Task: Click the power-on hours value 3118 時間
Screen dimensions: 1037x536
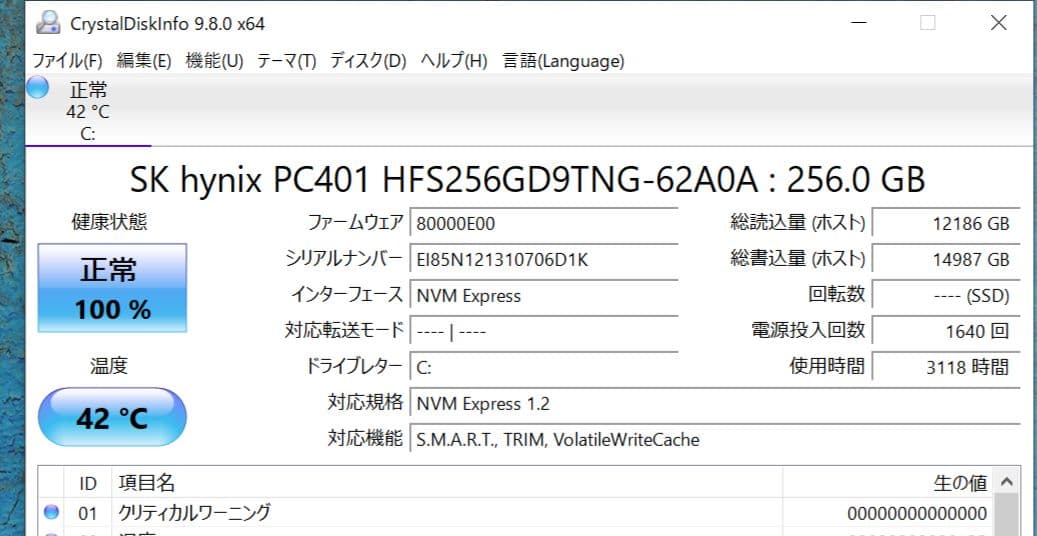Action: tap(946, 367)
